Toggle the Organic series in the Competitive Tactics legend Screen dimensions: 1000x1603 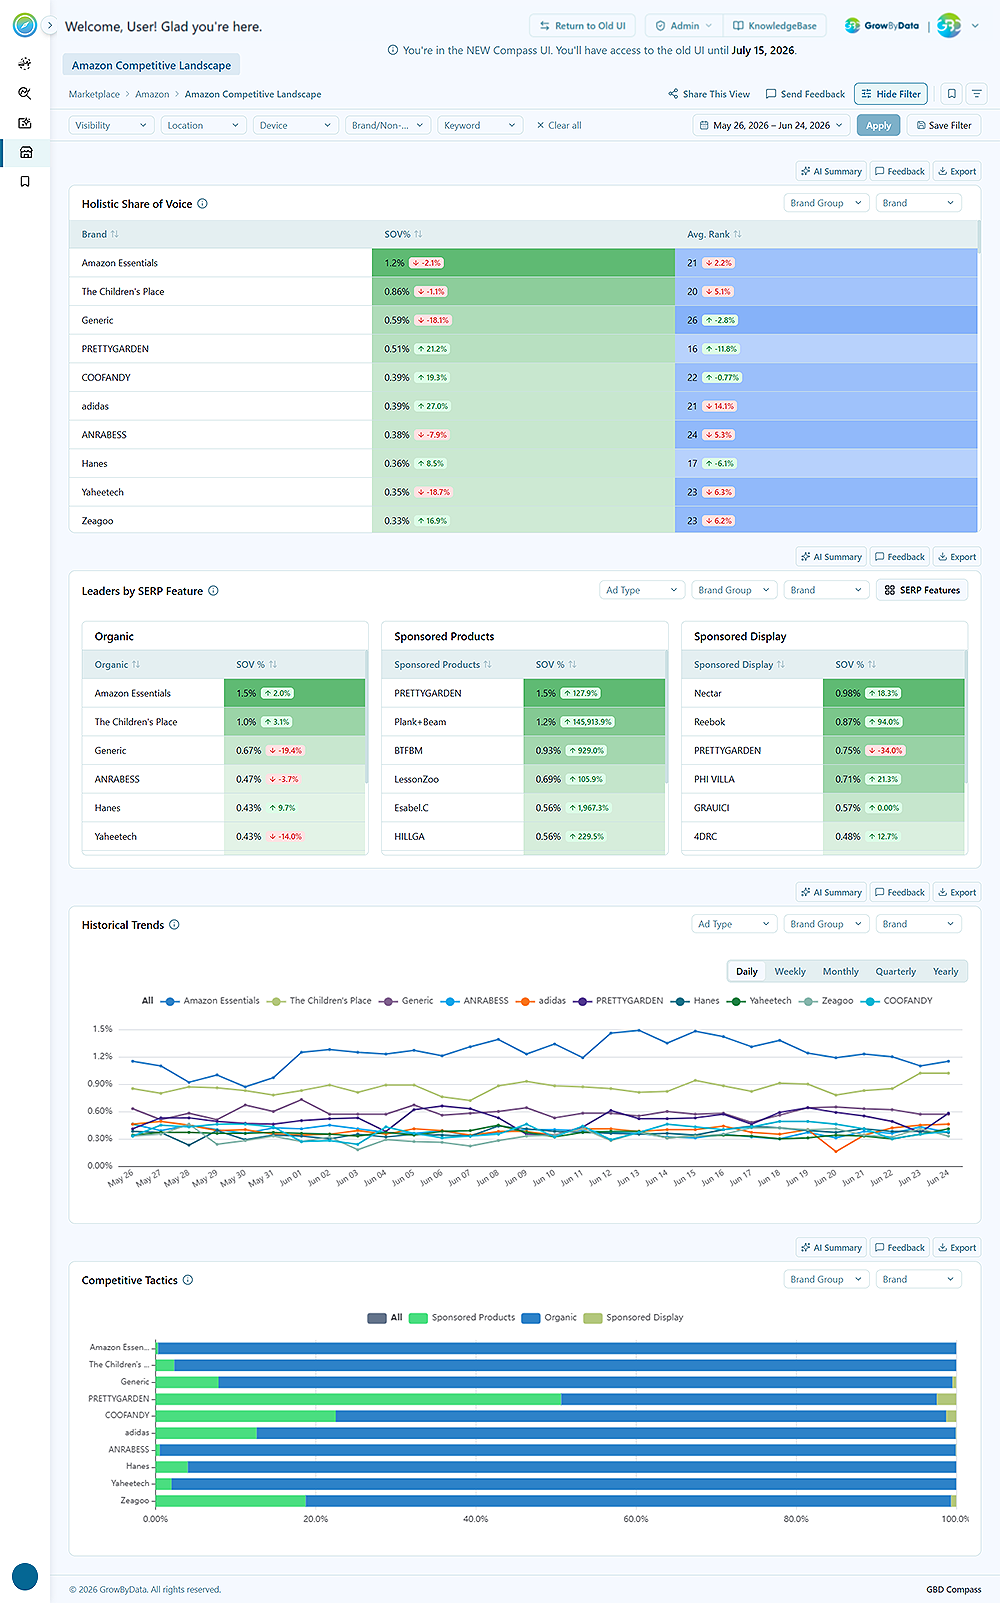(x=549, y=1318)
